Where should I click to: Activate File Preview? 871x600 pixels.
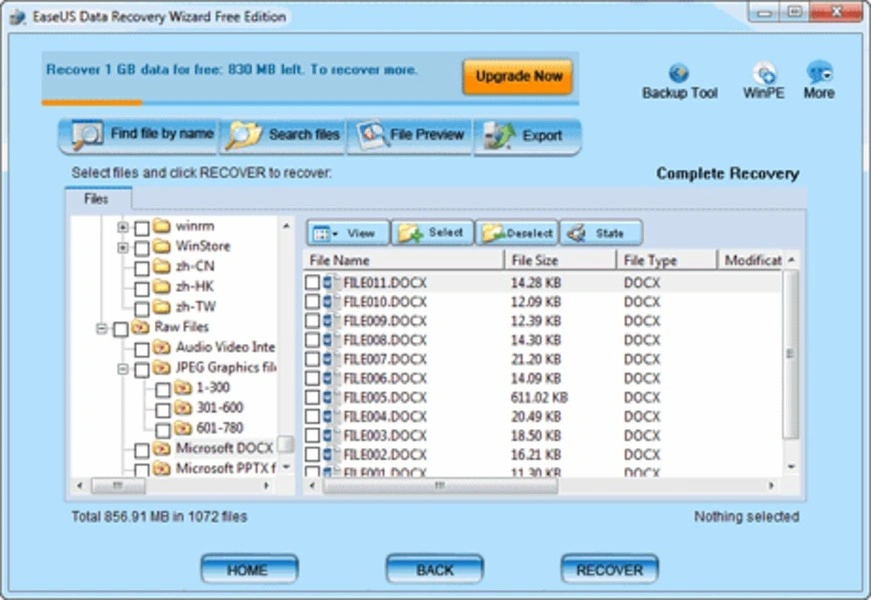point(410,133)
